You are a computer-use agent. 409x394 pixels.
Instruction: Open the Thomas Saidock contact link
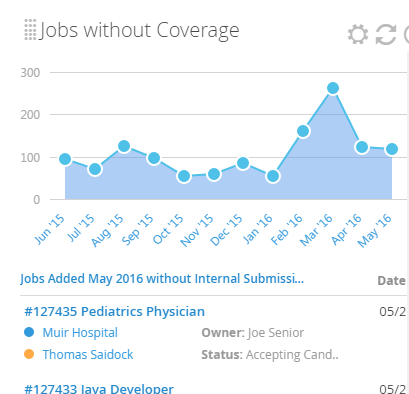88,354
